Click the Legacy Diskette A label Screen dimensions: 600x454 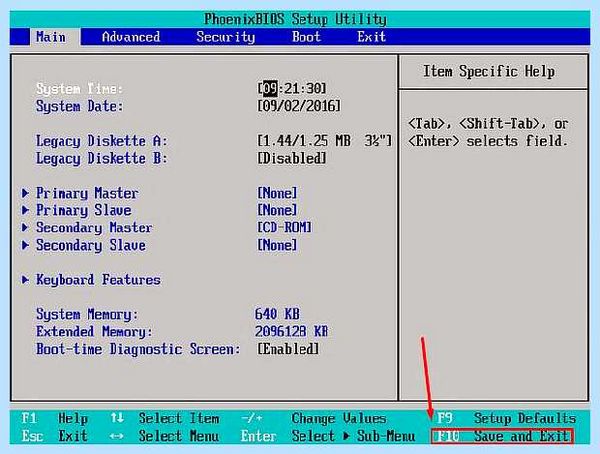point(101,141)
